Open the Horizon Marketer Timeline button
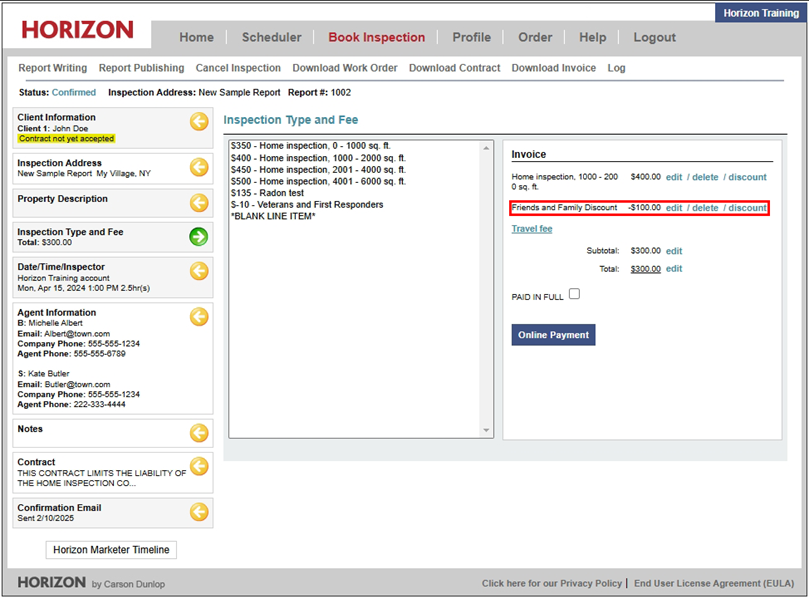809x599 pixels. click(111, 550)
